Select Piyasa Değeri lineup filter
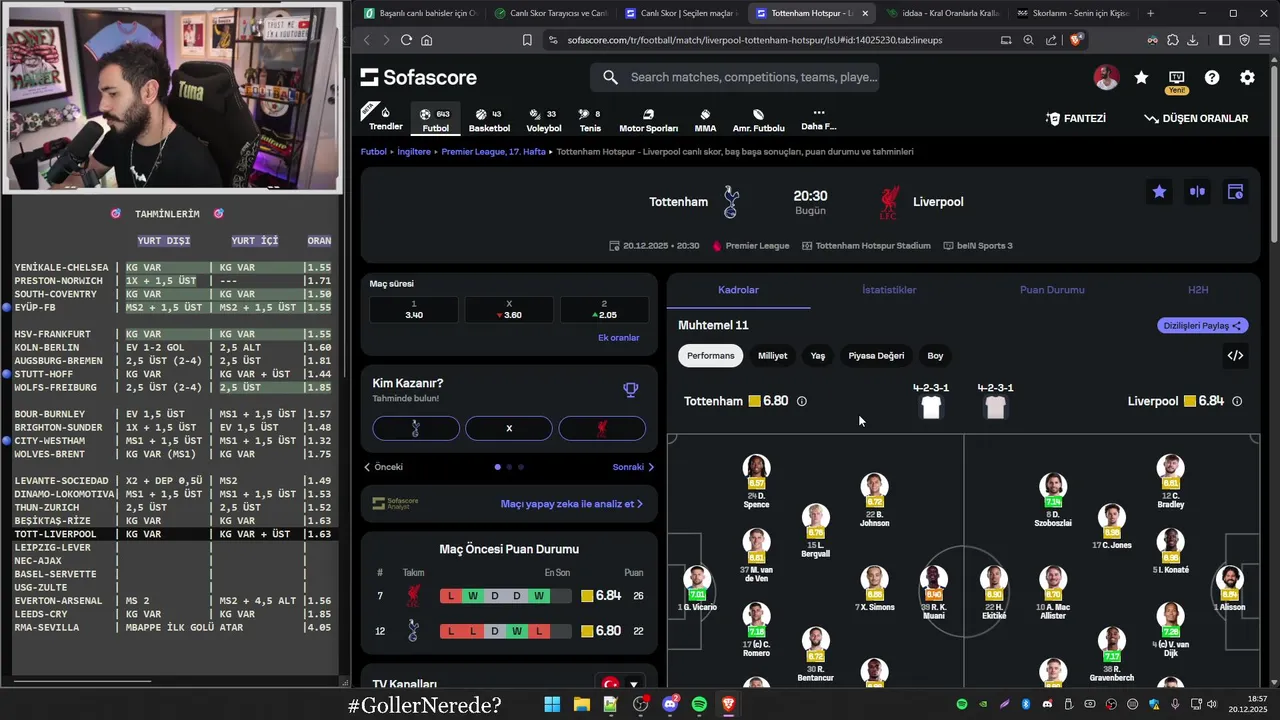The image size is (1280, 720). 876,356
